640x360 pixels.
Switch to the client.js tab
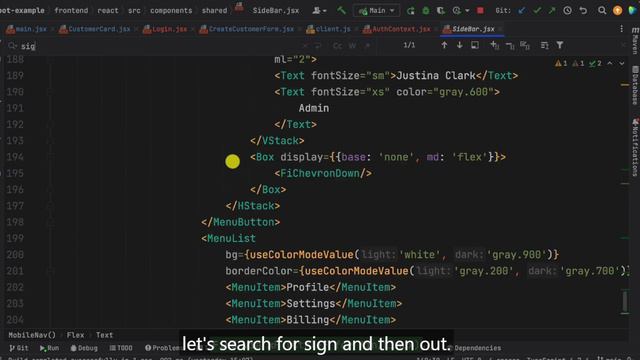click(x=328, y=29)
